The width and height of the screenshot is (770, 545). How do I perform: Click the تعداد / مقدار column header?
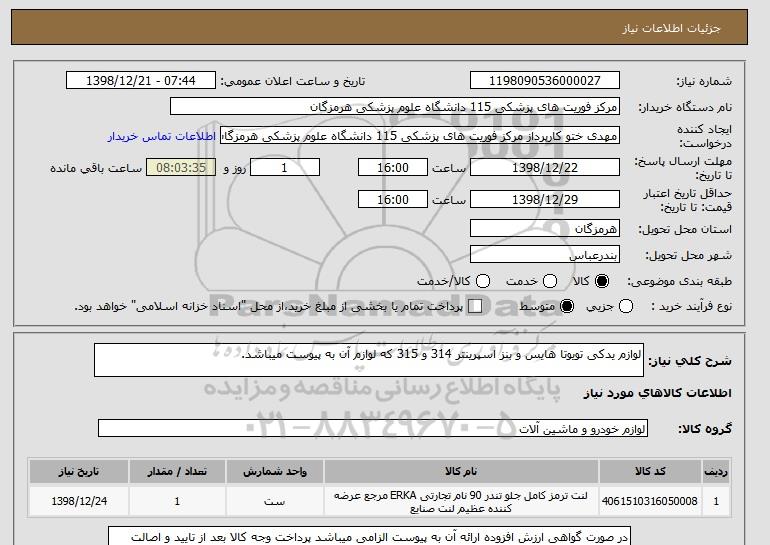[x=177, y=471]
